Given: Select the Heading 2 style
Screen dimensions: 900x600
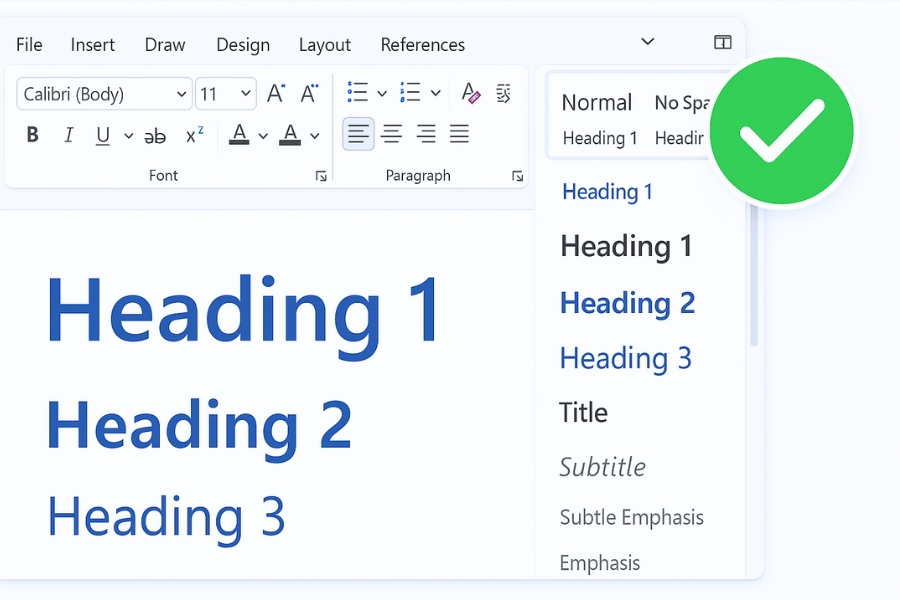Looking at the screenshot, I should [627, 303].
